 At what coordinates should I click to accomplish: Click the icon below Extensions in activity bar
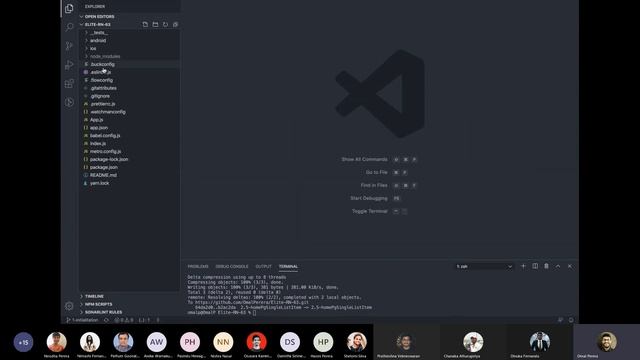69,102
